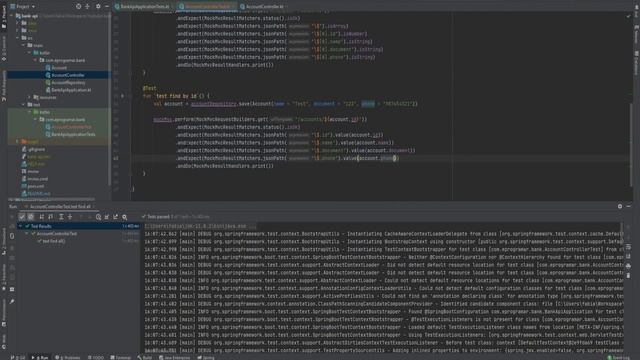Collapse AccountControllerTest in test results
This screenshot has height=360, width=640.
click(x=27, y=234)
